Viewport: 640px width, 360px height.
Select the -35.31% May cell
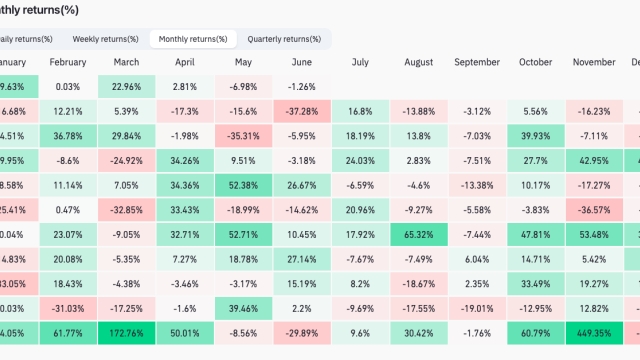click(x=243, y=136)
